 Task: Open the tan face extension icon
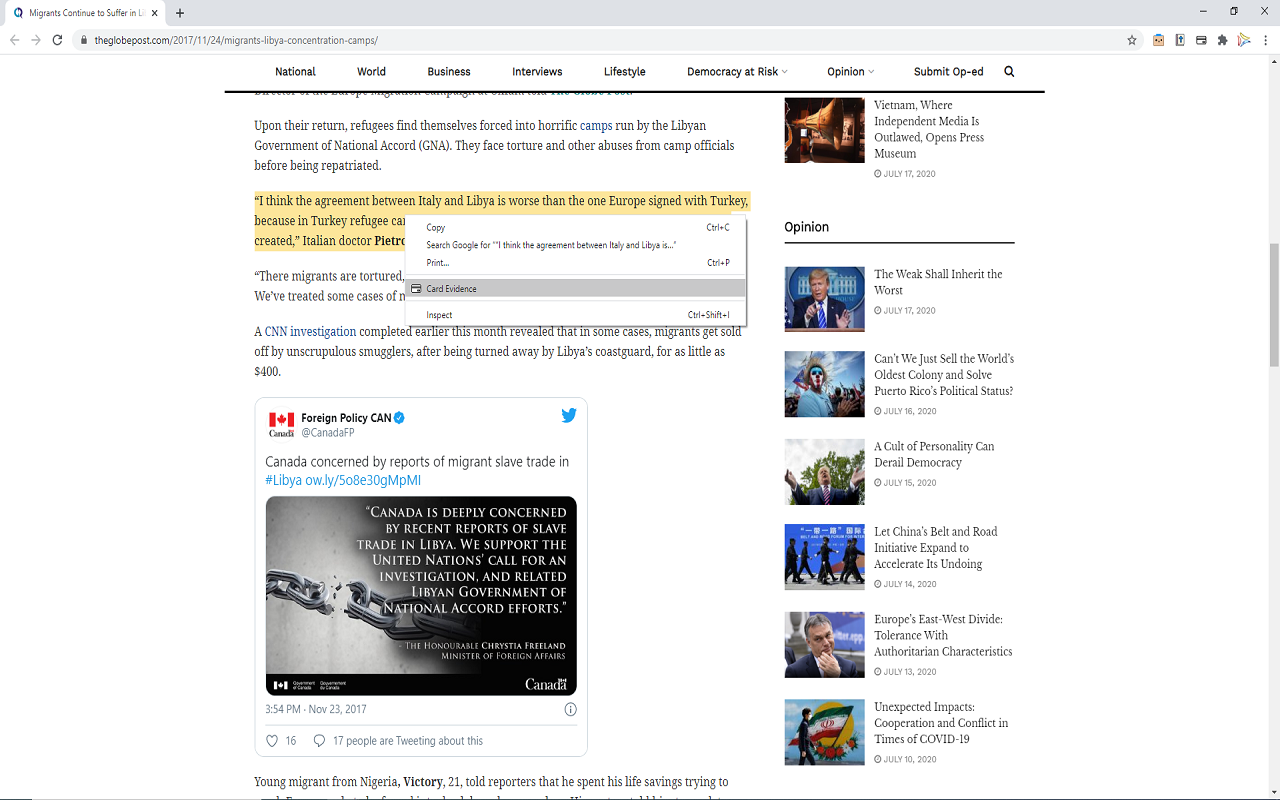(x=1159, y=40)
